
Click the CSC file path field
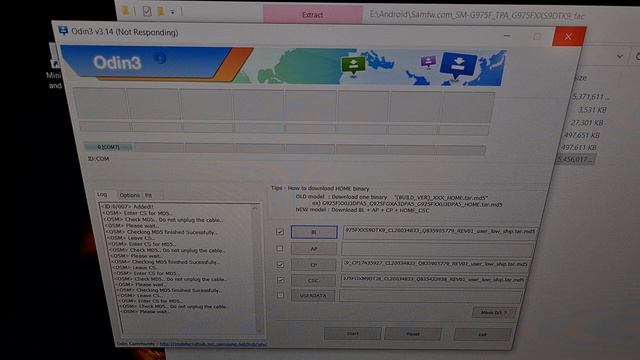pos(433,280)
